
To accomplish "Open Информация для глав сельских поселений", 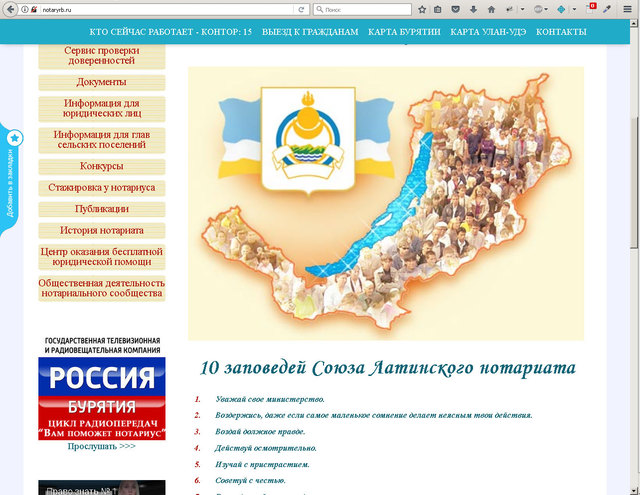I will click(102, 140).
